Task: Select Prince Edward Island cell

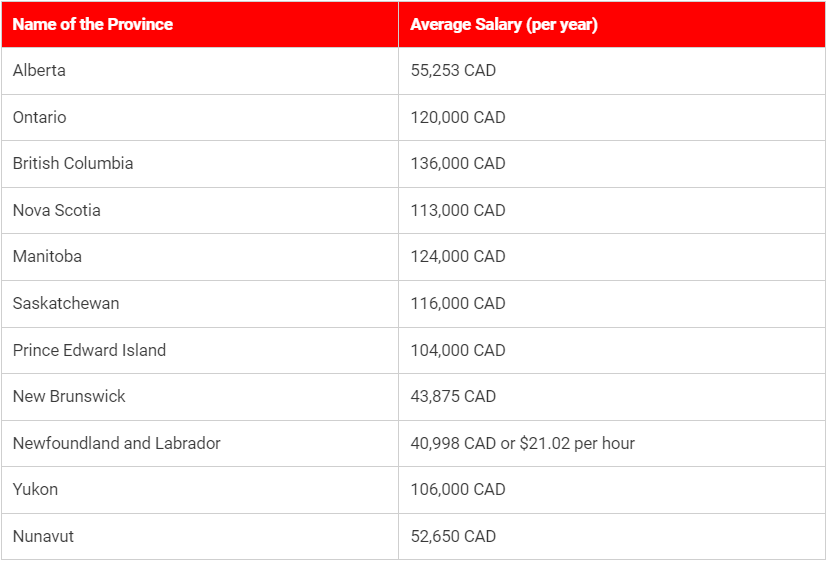Action: coord(89,350)
